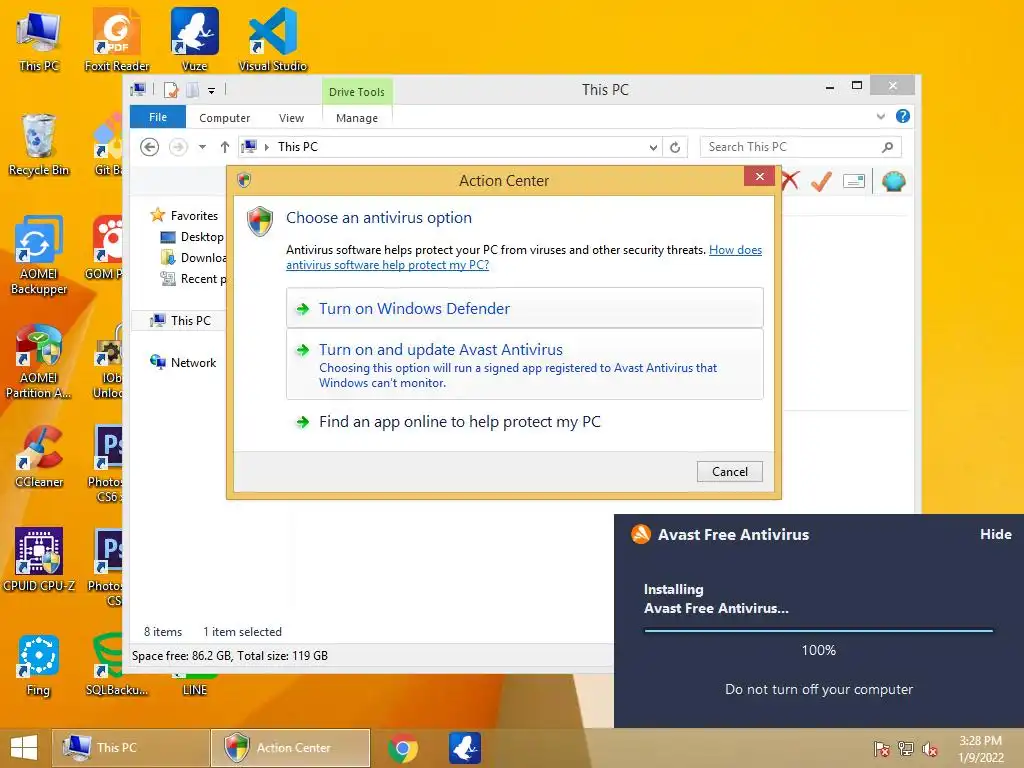Click the This PC address bar

[x=451, y=147]
